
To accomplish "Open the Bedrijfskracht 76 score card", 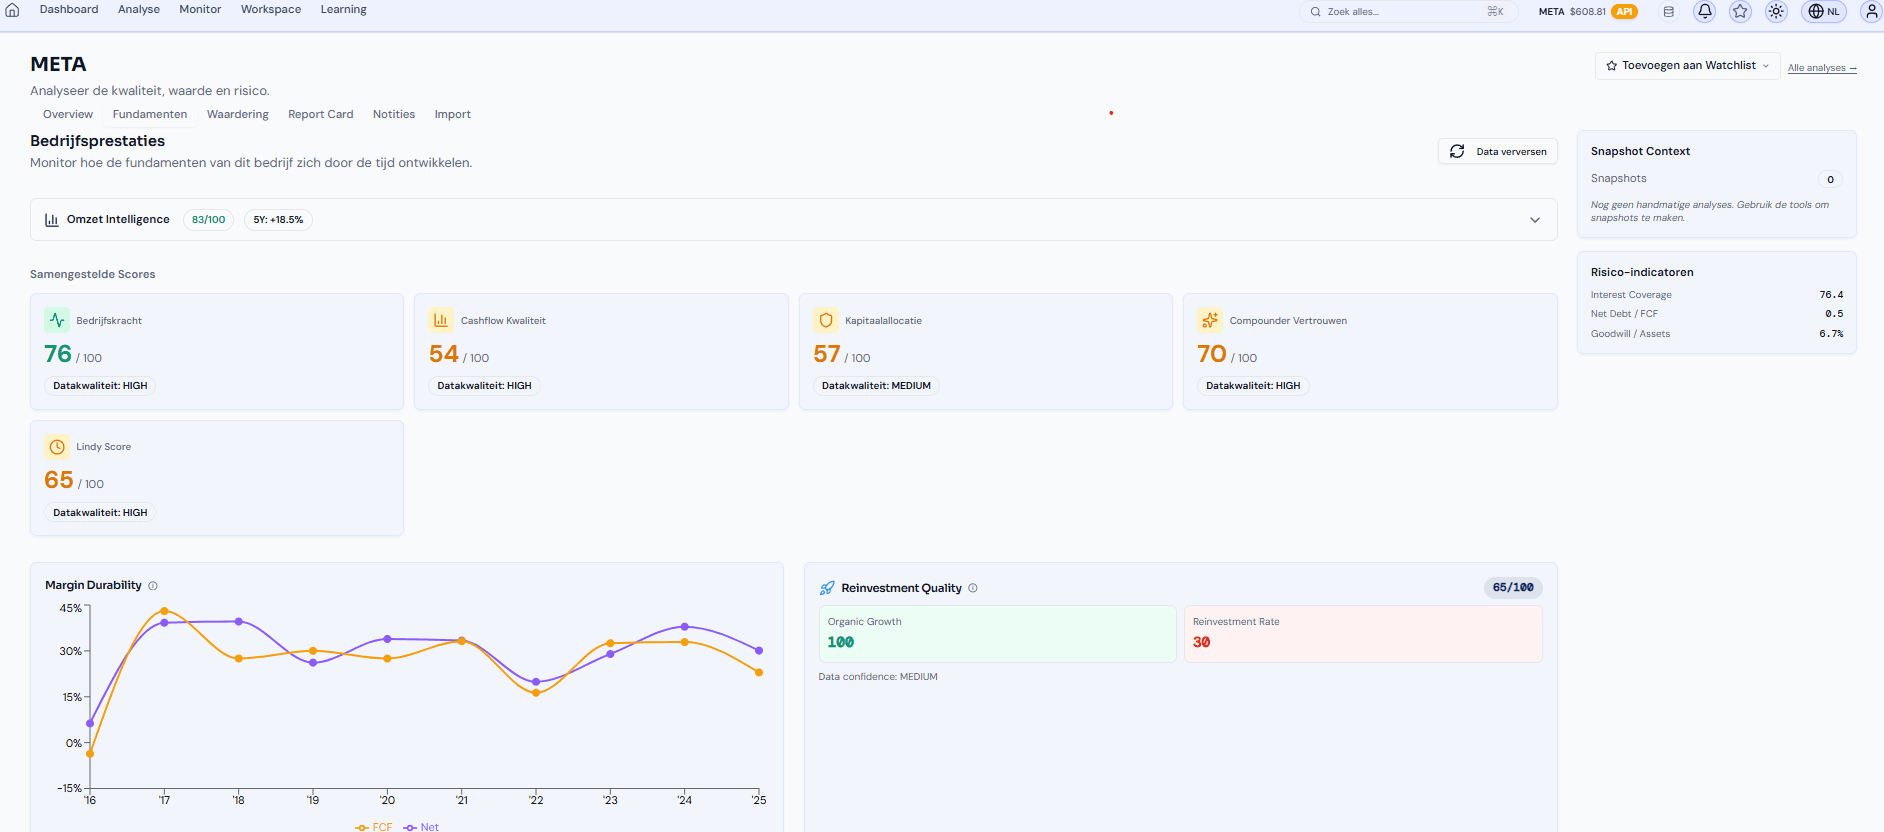I will (217, 351).
